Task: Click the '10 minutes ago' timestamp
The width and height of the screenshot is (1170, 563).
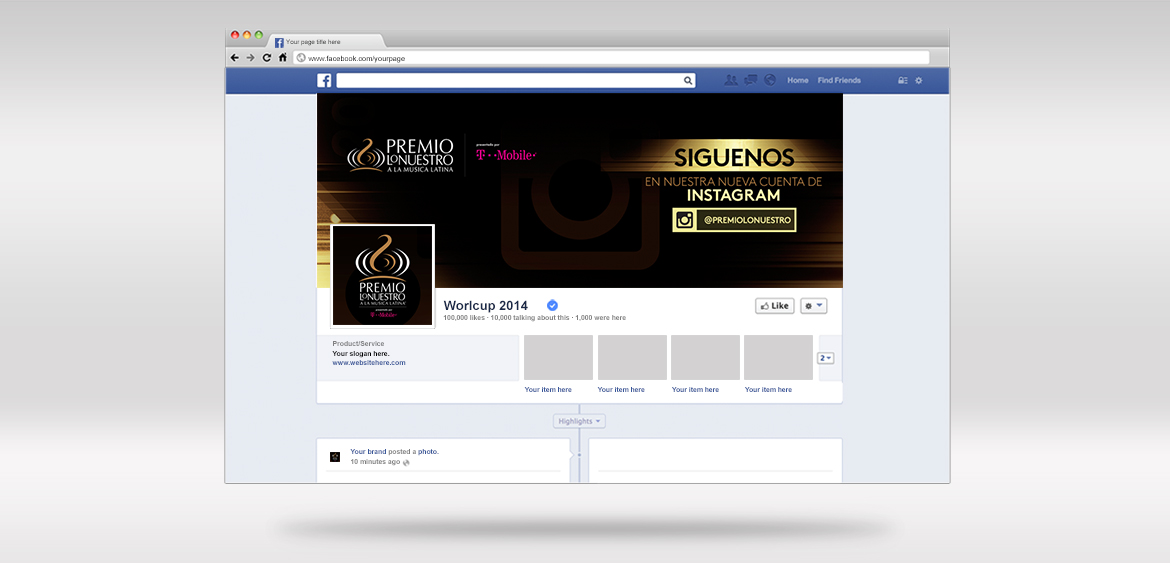Action: coord(375,462)
